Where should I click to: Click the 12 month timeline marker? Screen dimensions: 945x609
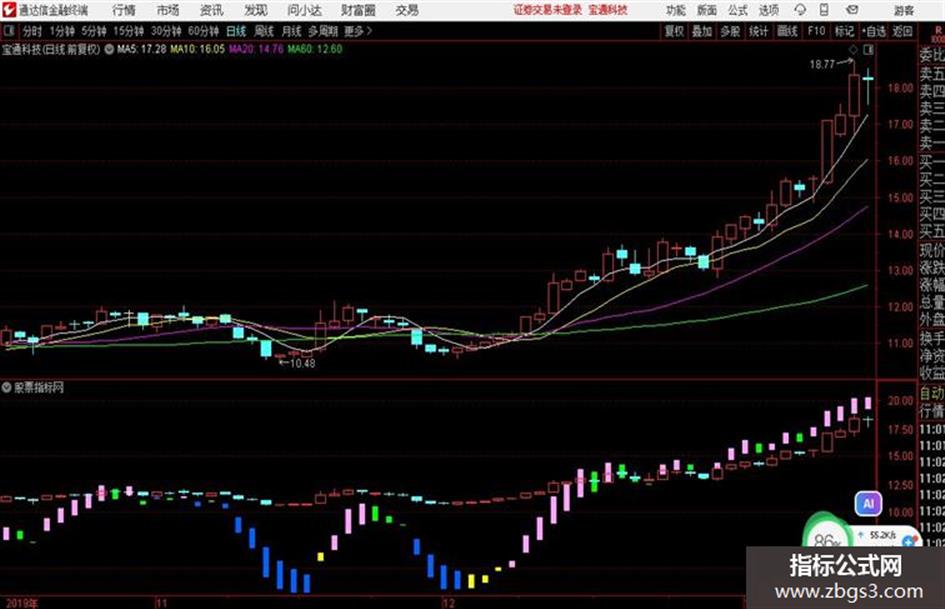pyautogui.click(x=448, y=603)
